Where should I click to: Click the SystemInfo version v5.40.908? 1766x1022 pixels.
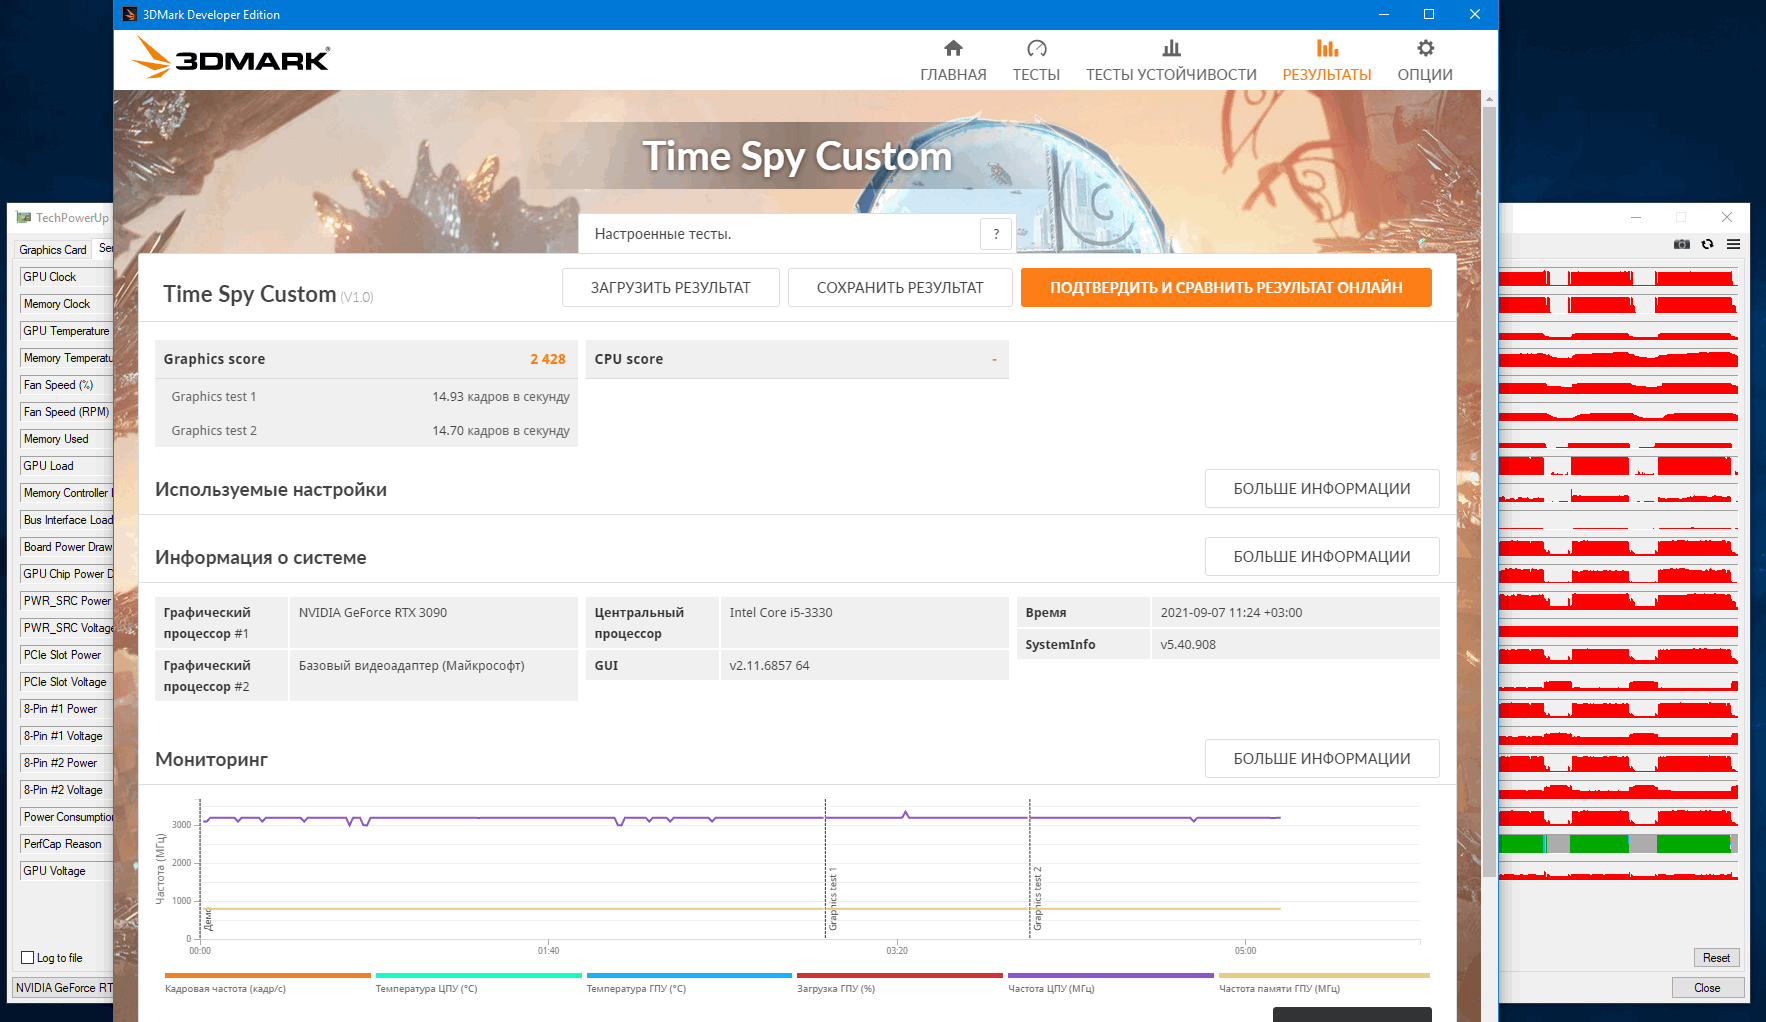(x=1295, y=644)
